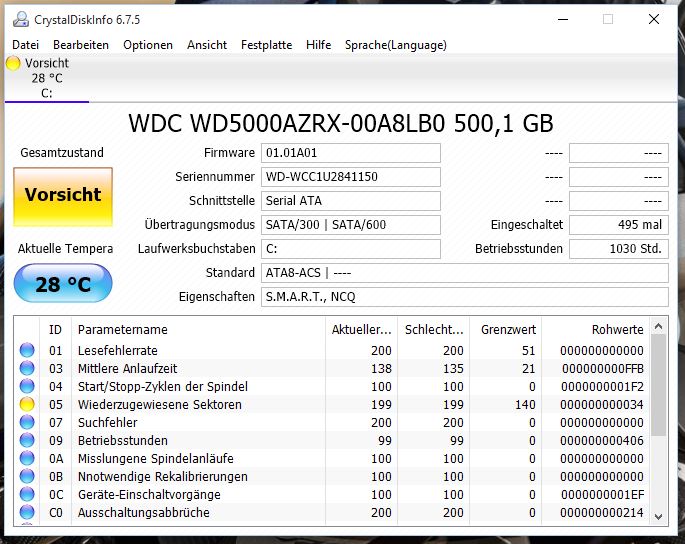Click the yellow Vorsicht disk status circle
Viewport: 685px width, 544px height.
[13, 63]
